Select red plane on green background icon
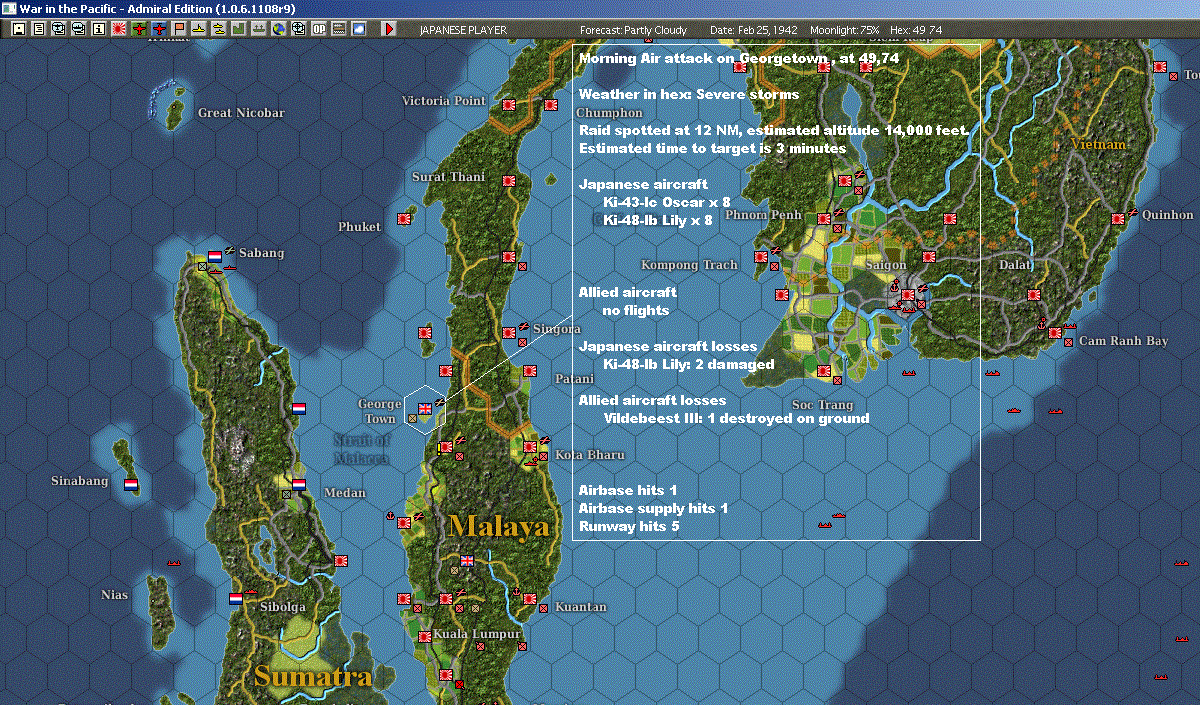Image resolution: width=1200 pixels, height=705 pixels. point(138,29)
